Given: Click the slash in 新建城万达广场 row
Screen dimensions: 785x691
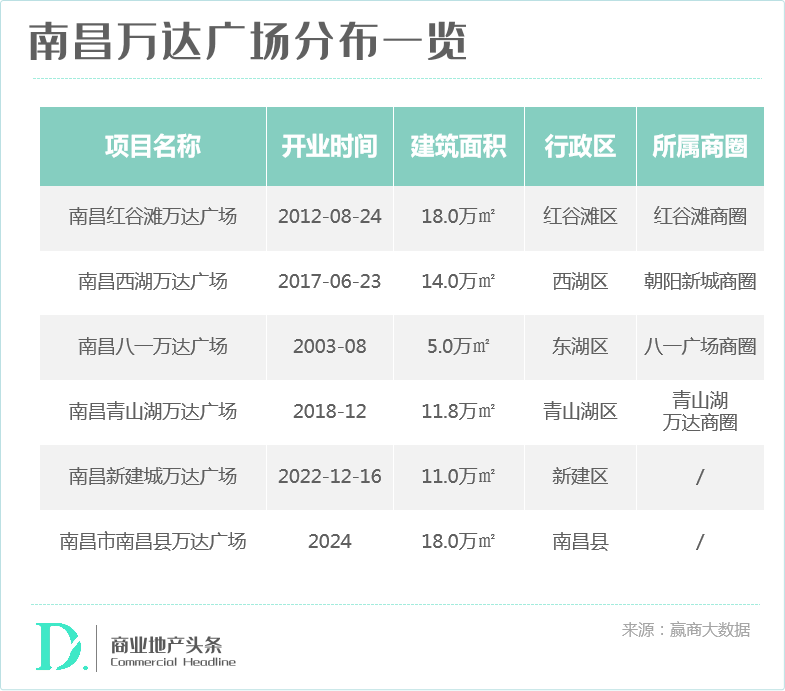Looking at the screenshot, I should click(x=700, y=477).
